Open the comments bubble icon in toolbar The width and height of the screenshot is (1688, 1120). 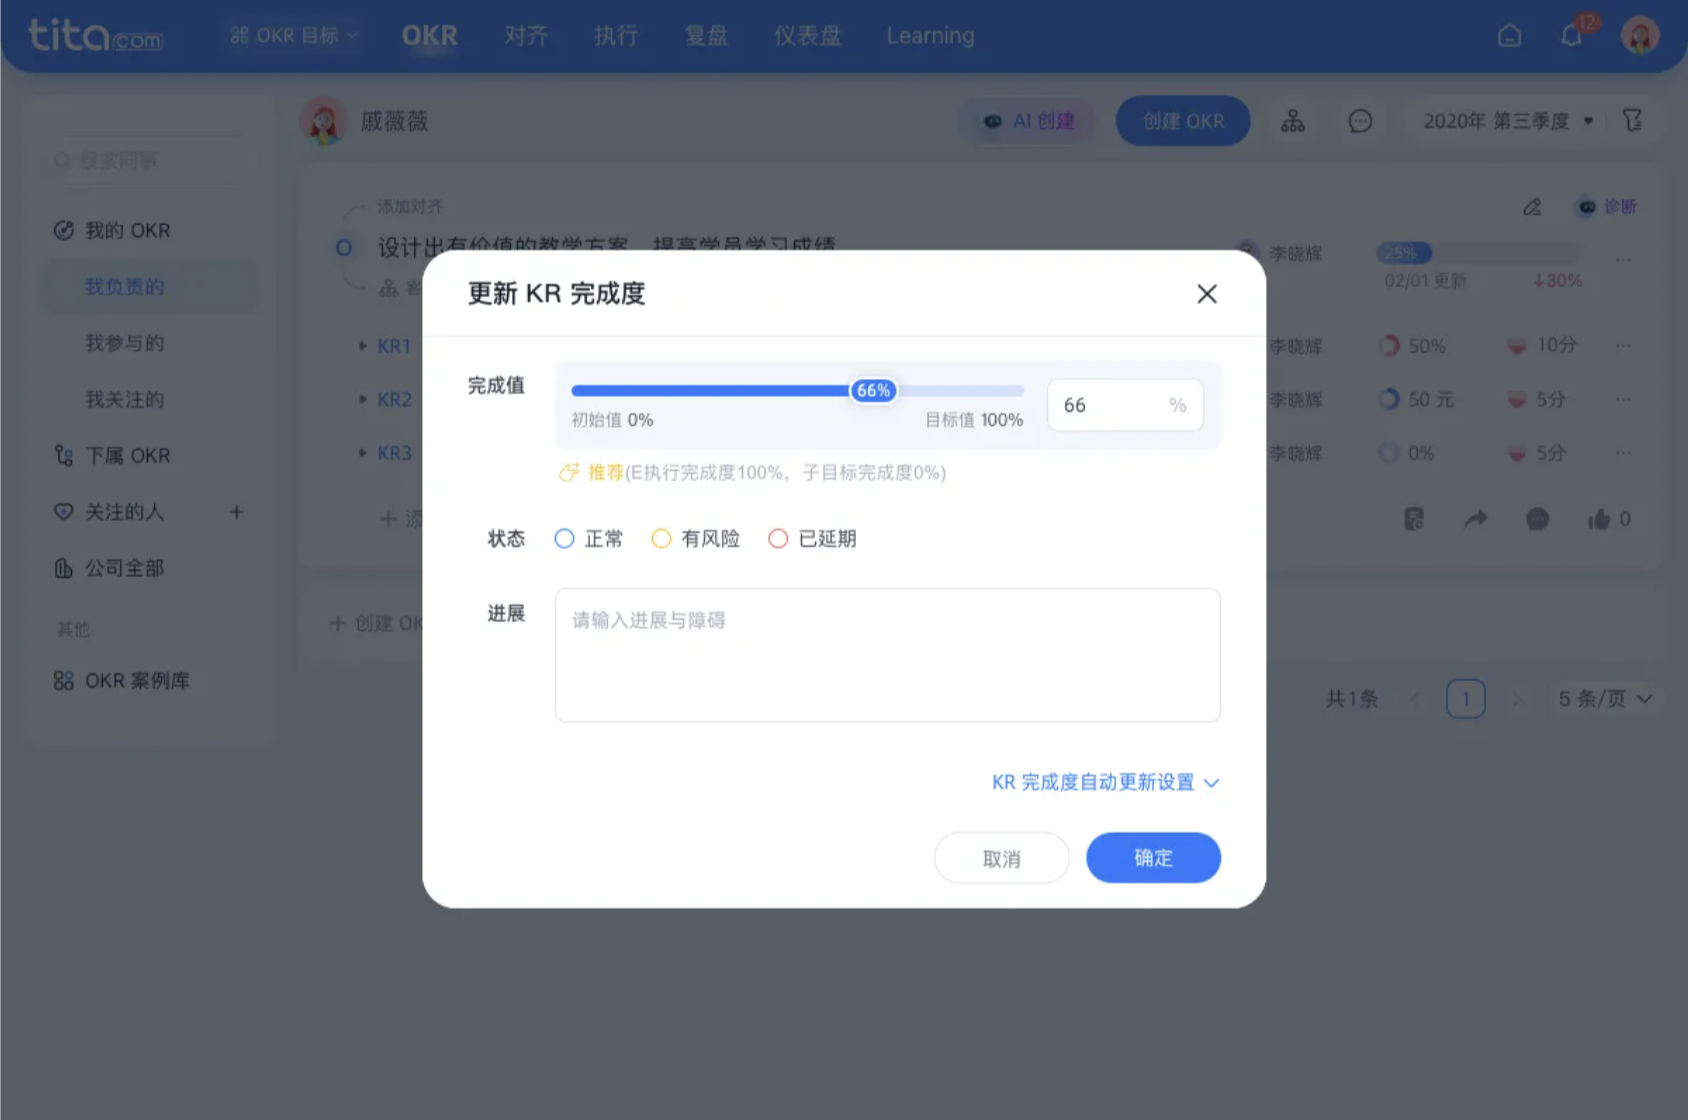[1360, 121]
